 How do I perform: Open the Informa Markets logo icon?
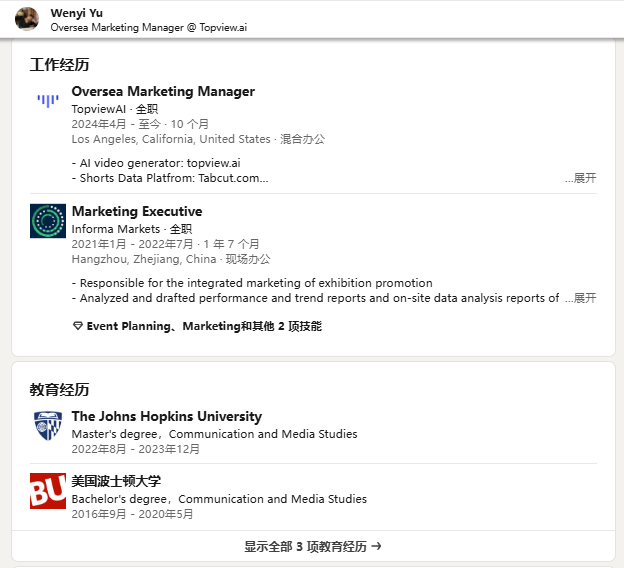click(48, 221)
